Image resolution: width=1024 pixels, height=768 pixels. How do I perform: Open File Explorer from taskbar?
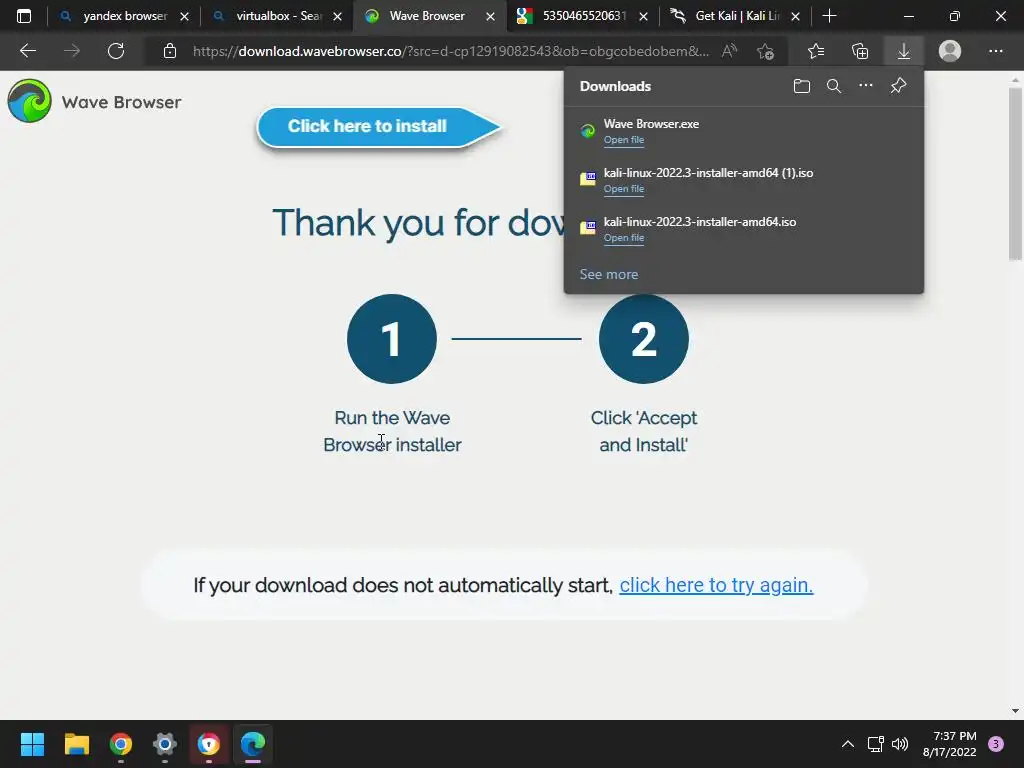(76, 744)
